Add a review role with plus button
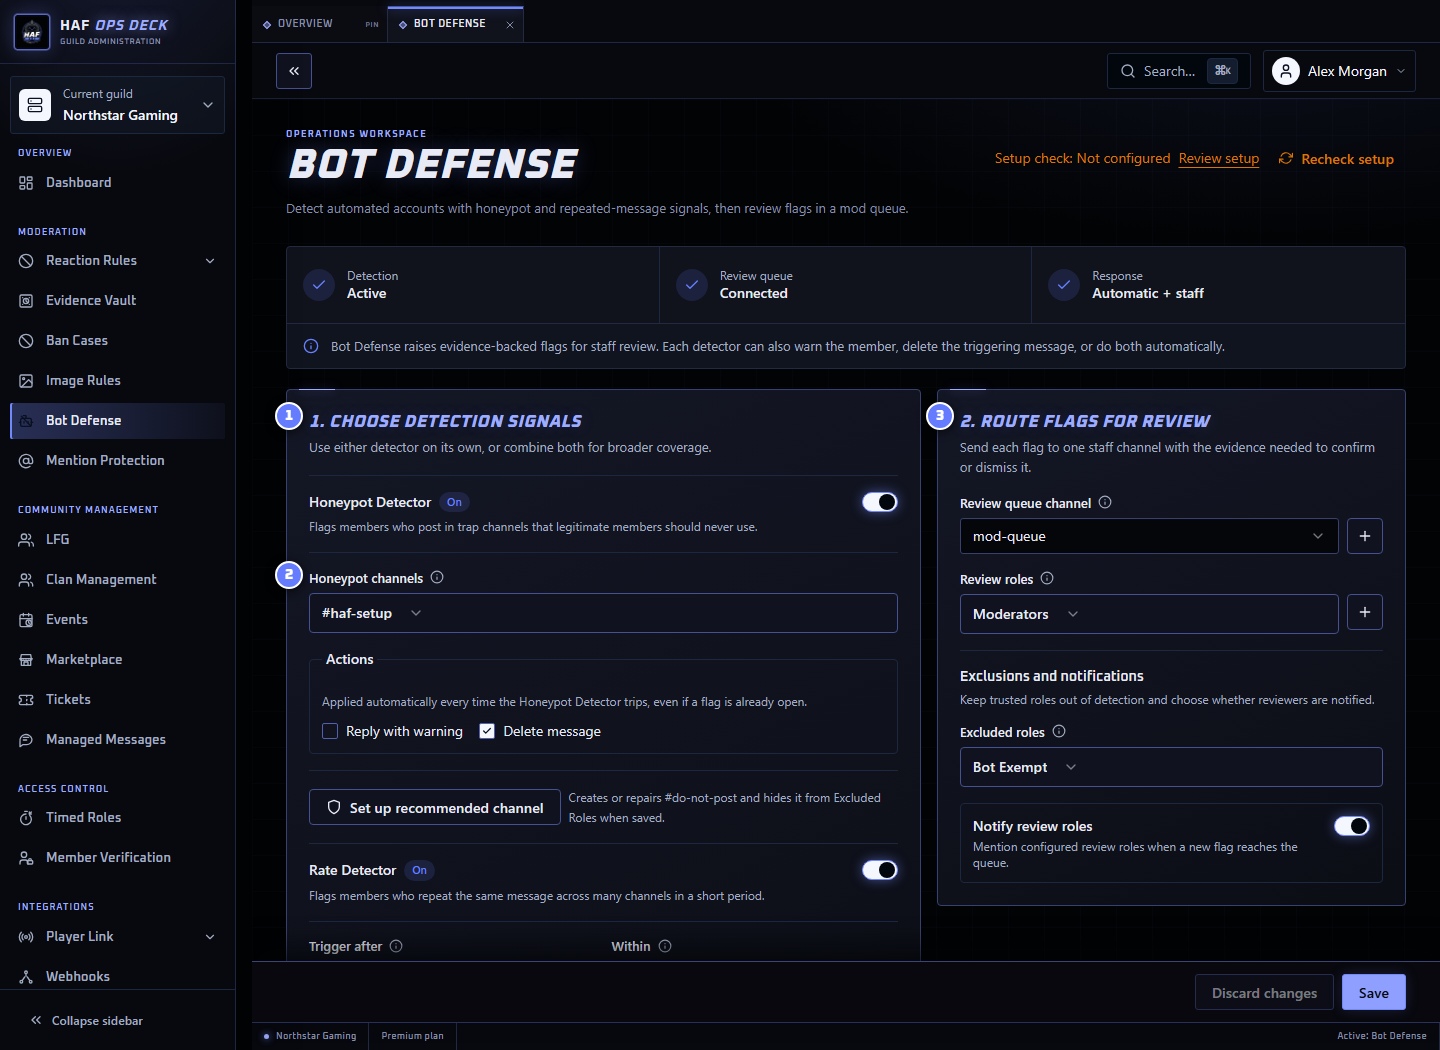 [x=1365, y=612]
